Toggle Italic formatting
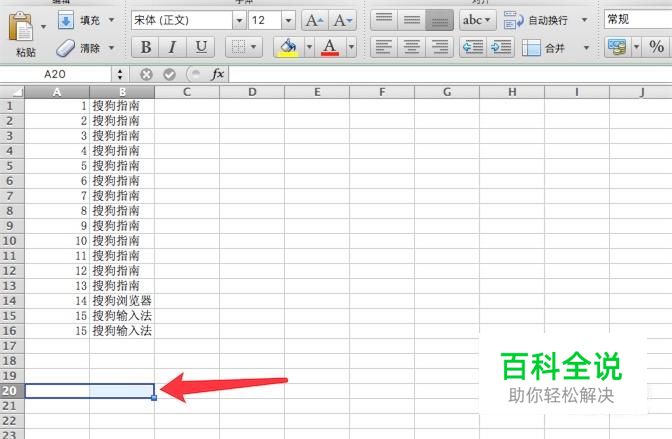 click(172, 47)
